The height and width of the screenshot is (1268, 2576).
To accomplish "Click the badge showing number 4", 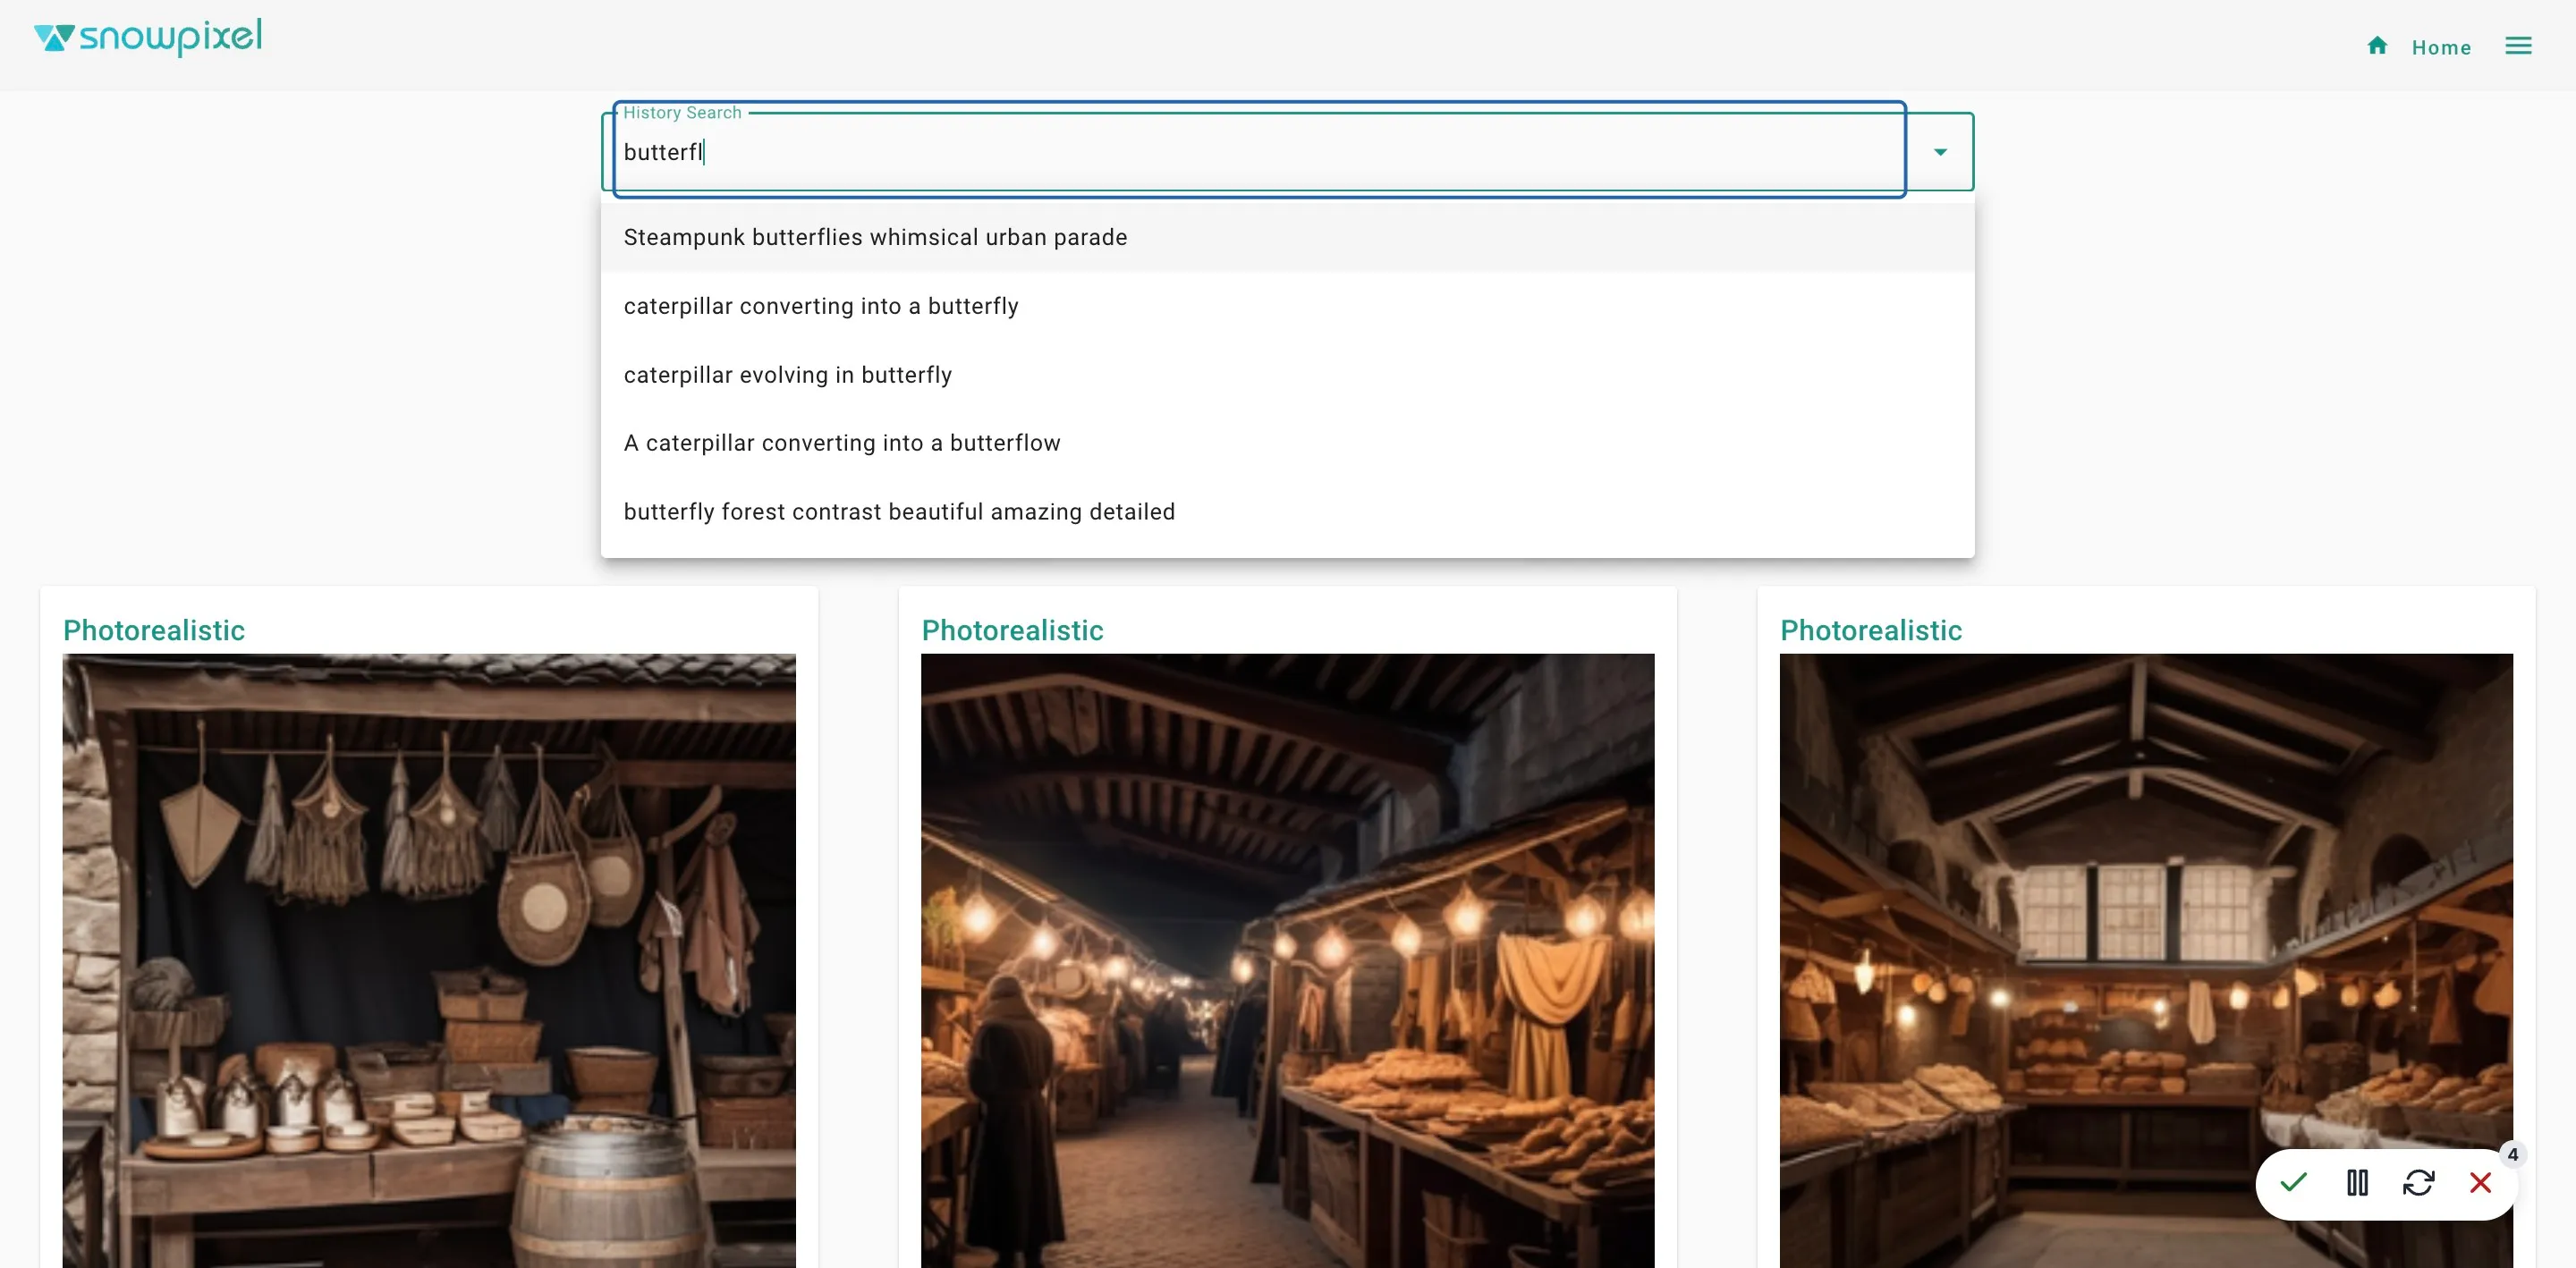I will tap(2512, 1154).
